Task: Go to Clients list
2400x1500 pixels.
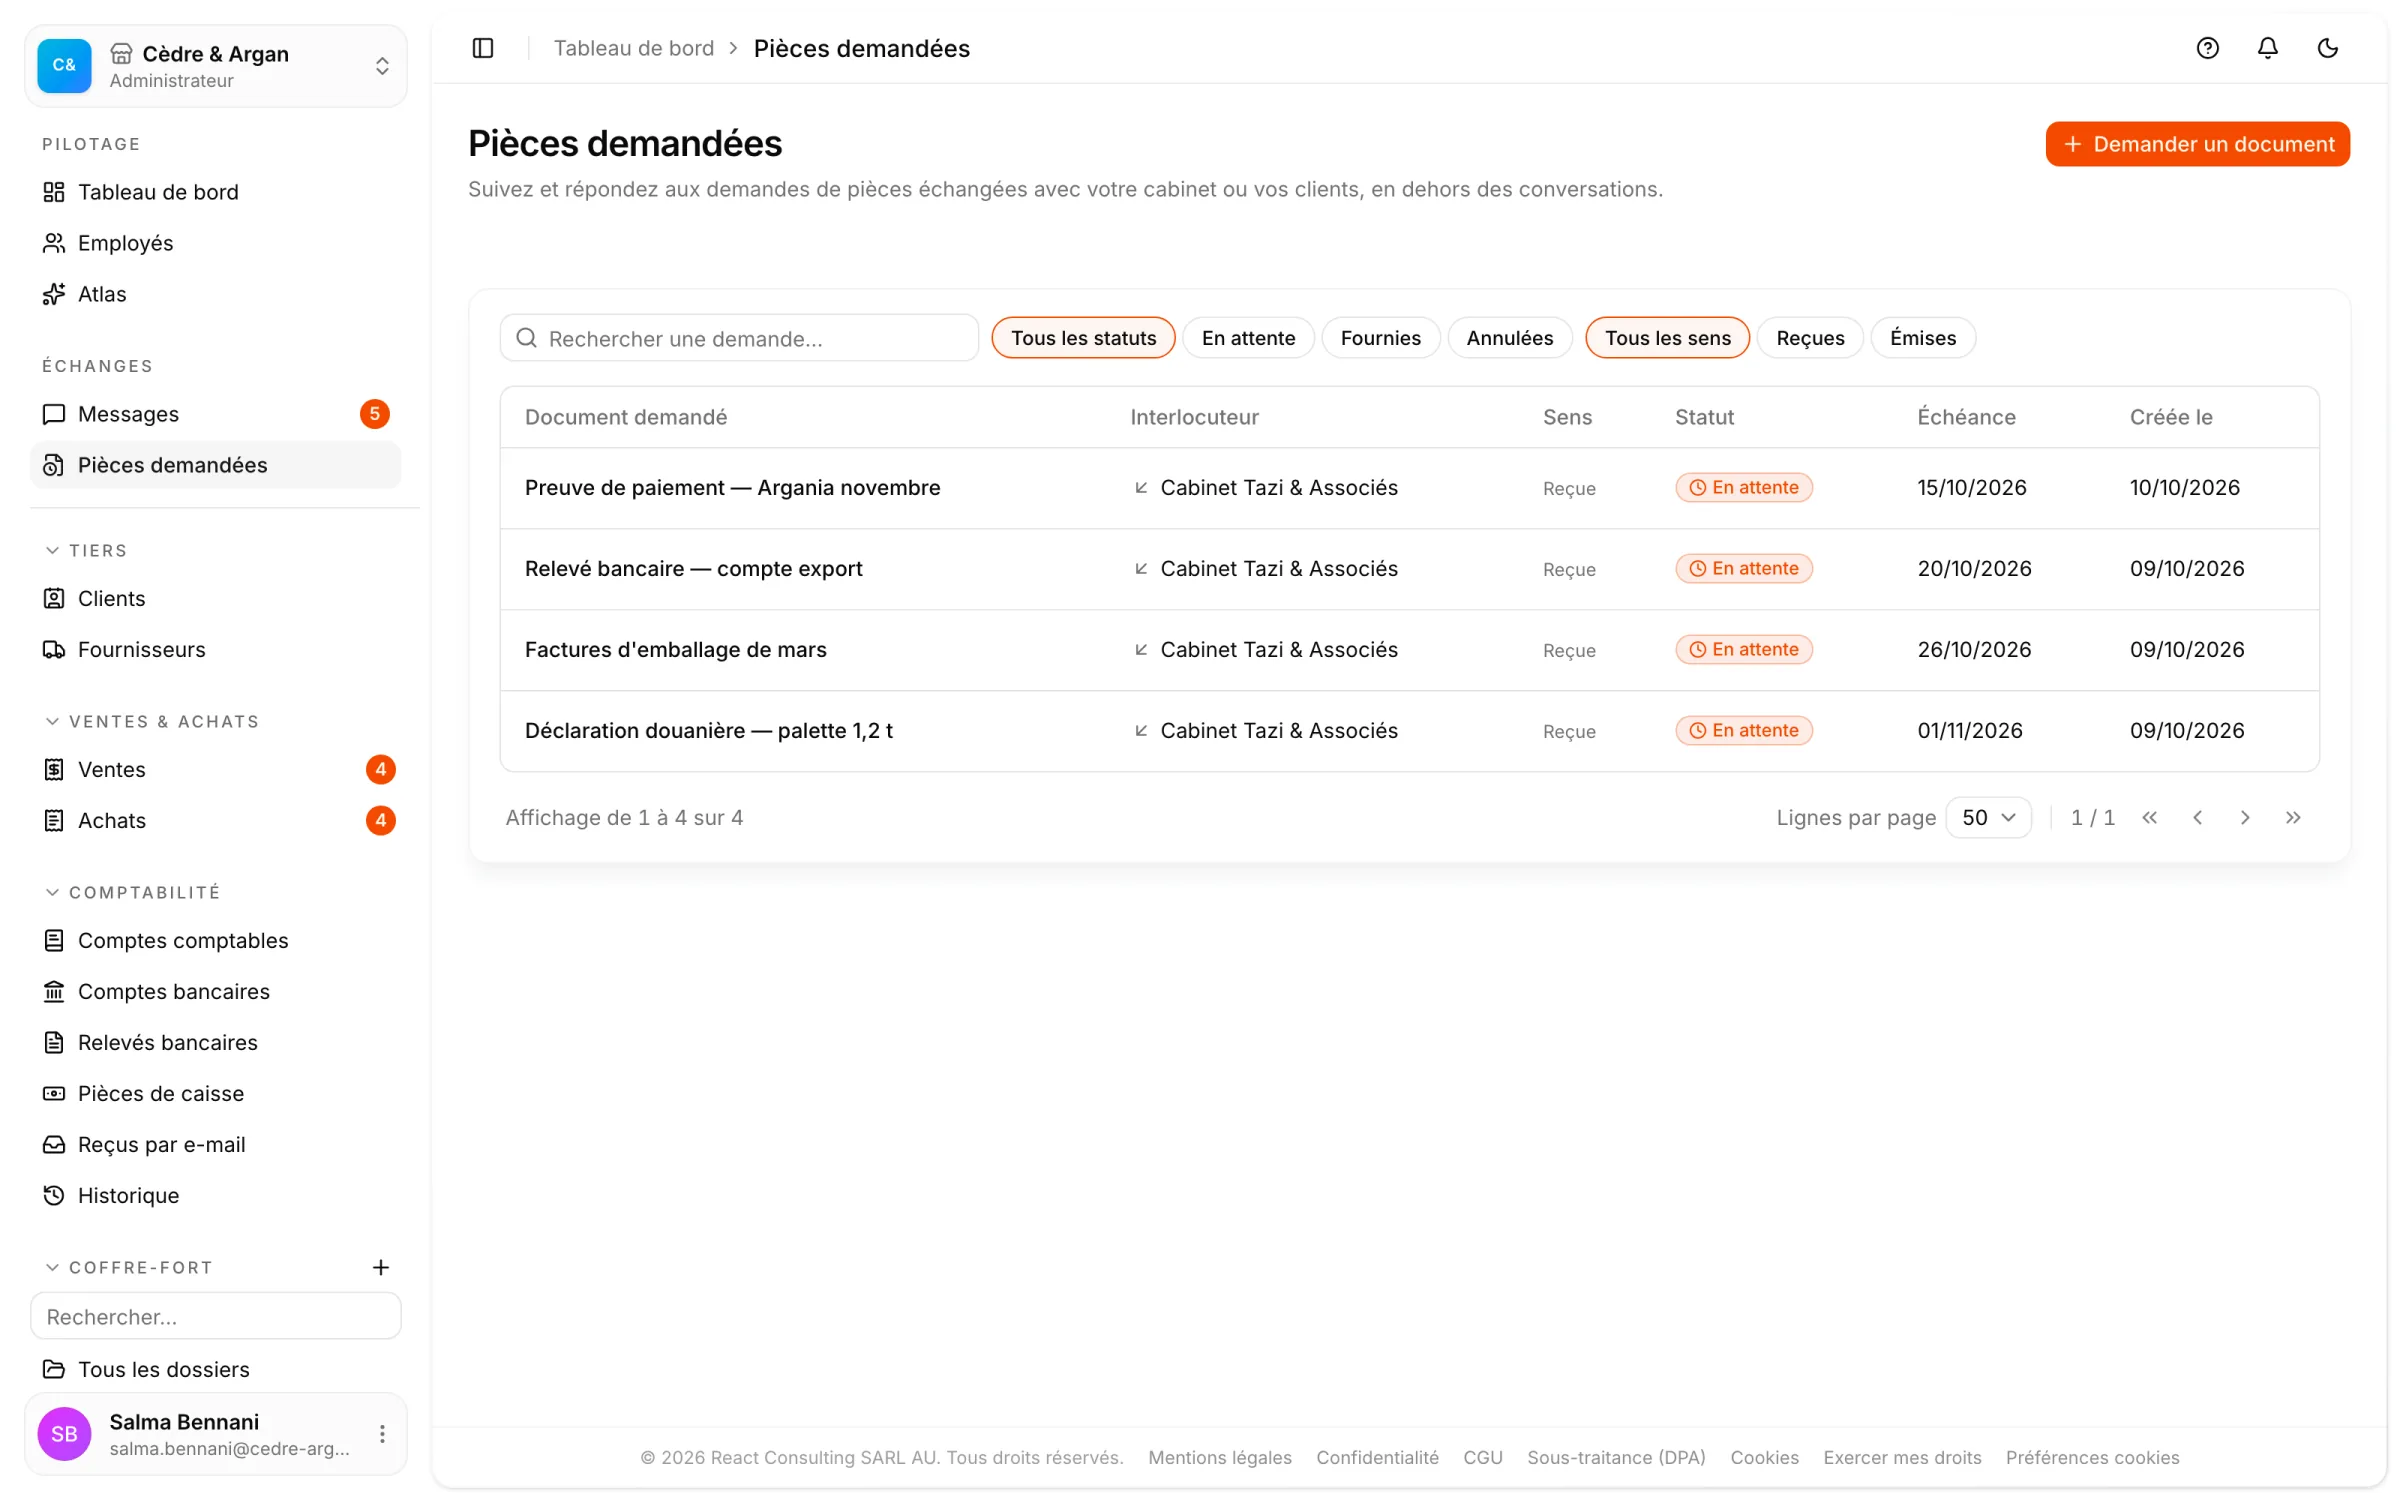Action: tap(215, 598)
